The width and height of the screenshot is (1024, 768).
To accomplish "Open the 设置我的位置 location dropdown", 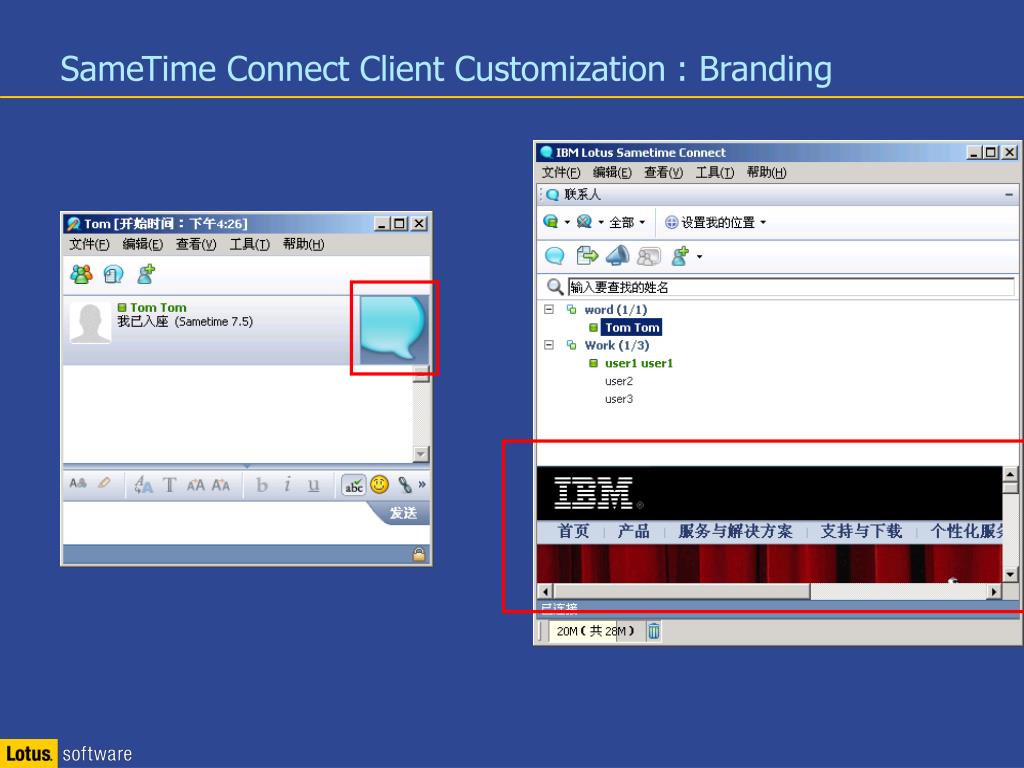I will (x=716, y=223).
